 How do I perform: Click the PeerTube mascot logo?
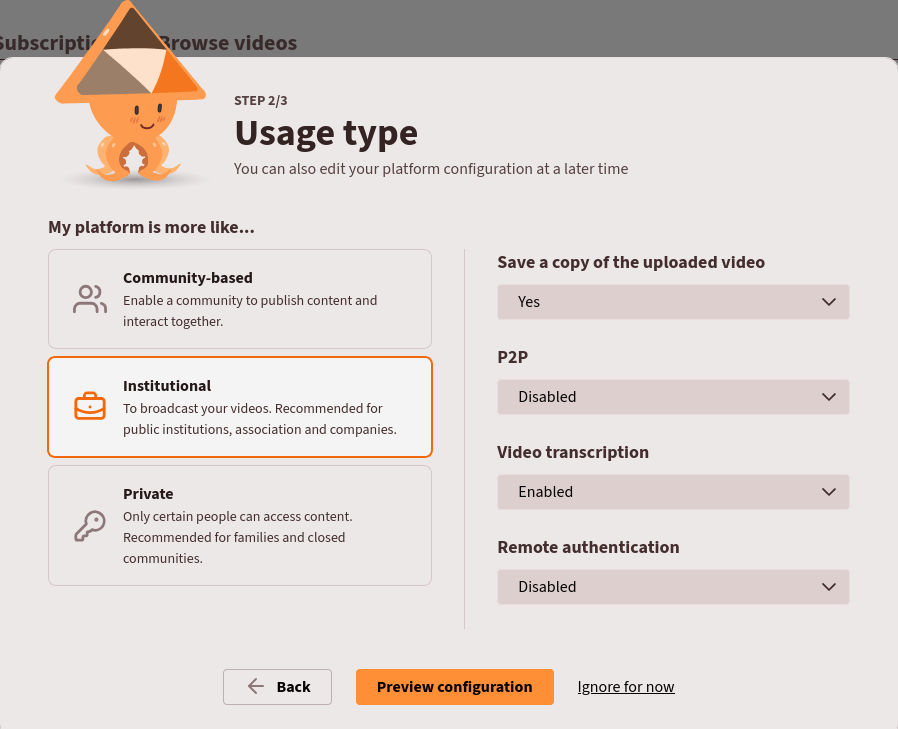pos(128,100)
